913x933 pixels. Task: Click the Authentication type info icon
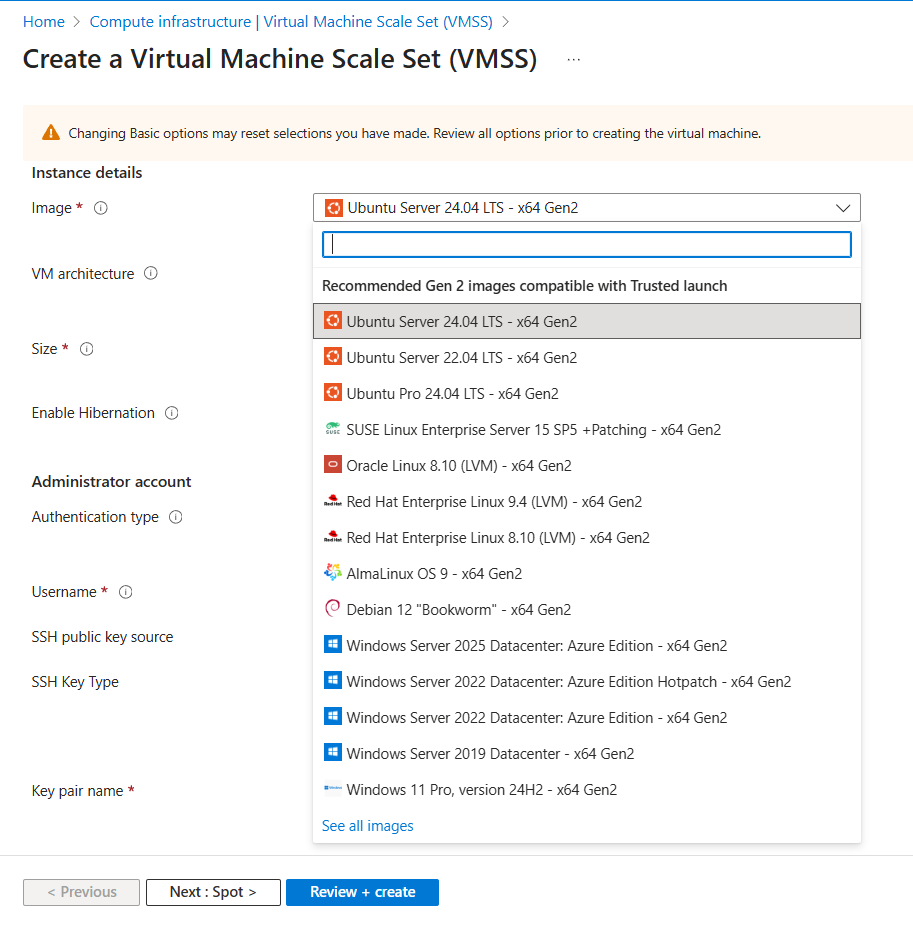(176, 517)
